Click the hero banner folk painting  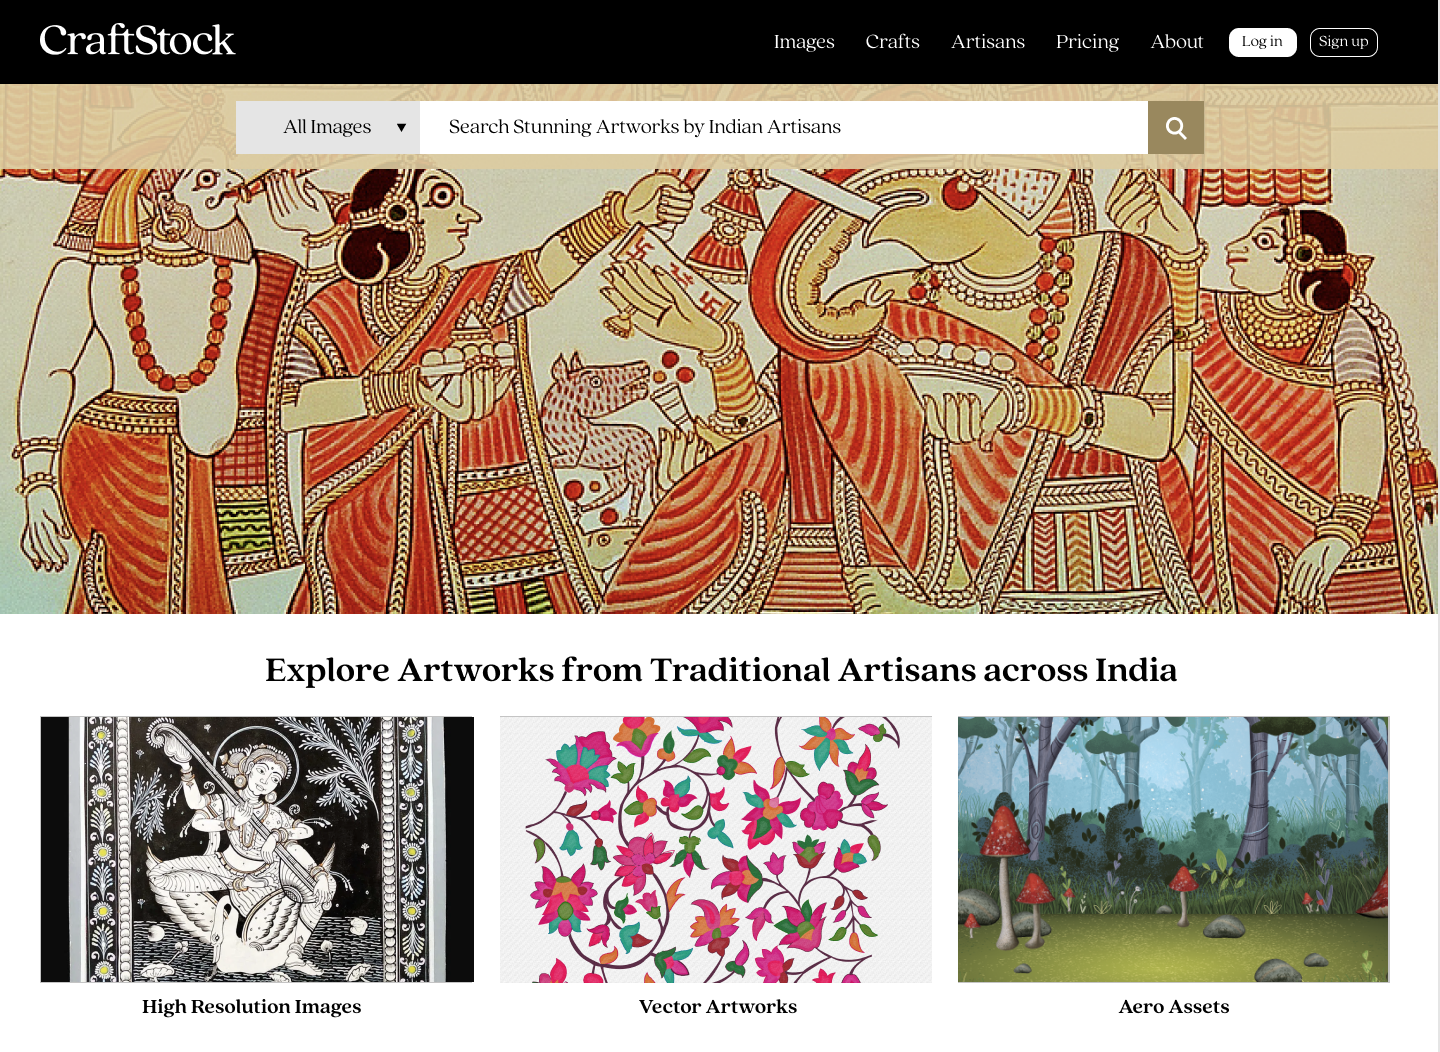719,391
